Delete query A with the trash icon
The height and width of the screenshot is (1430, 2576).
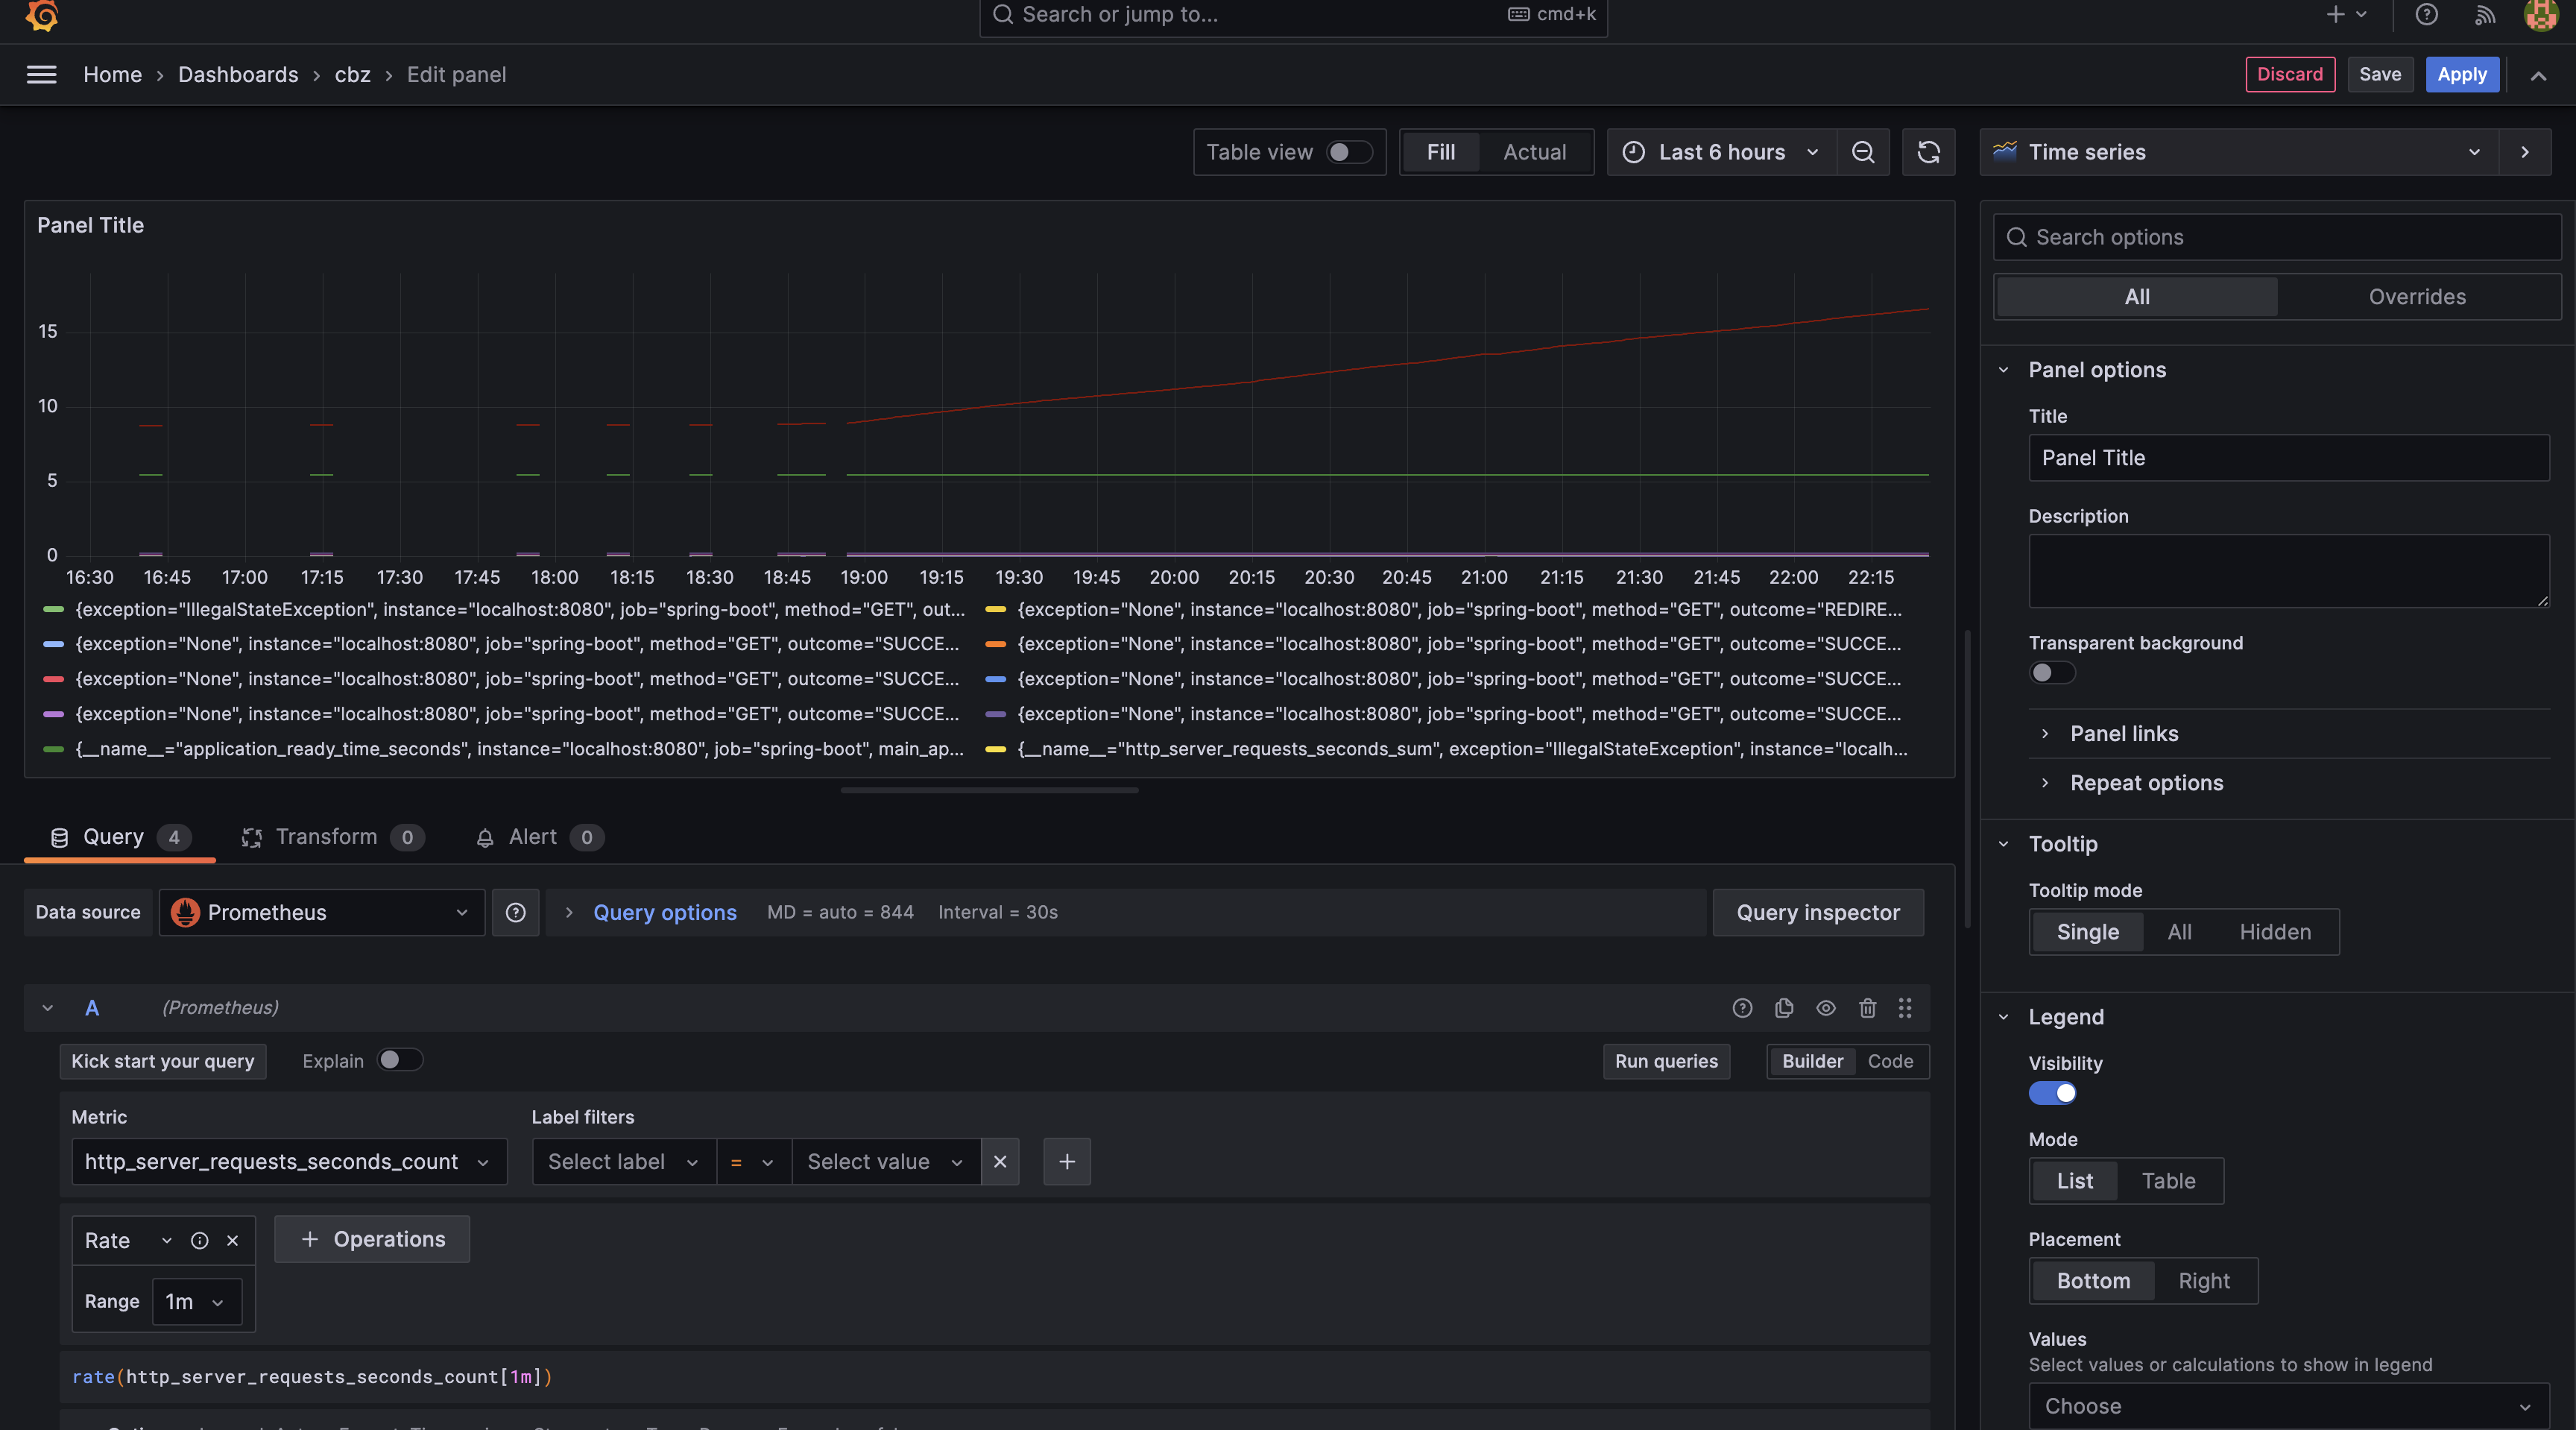[1867, 1008]
